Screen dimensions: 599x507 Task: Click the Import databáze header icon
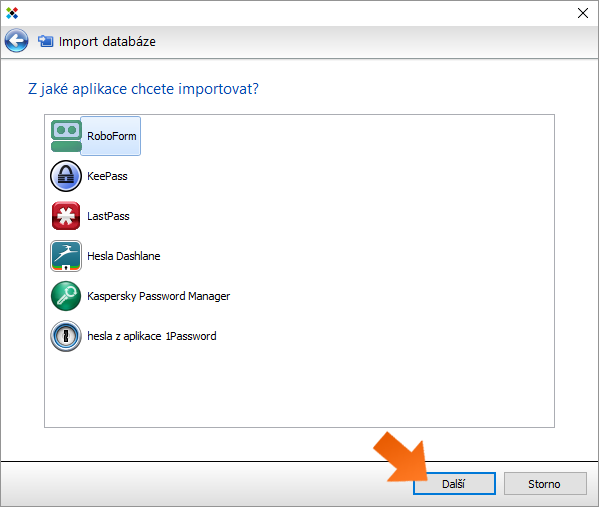click(x=45, y=41)
